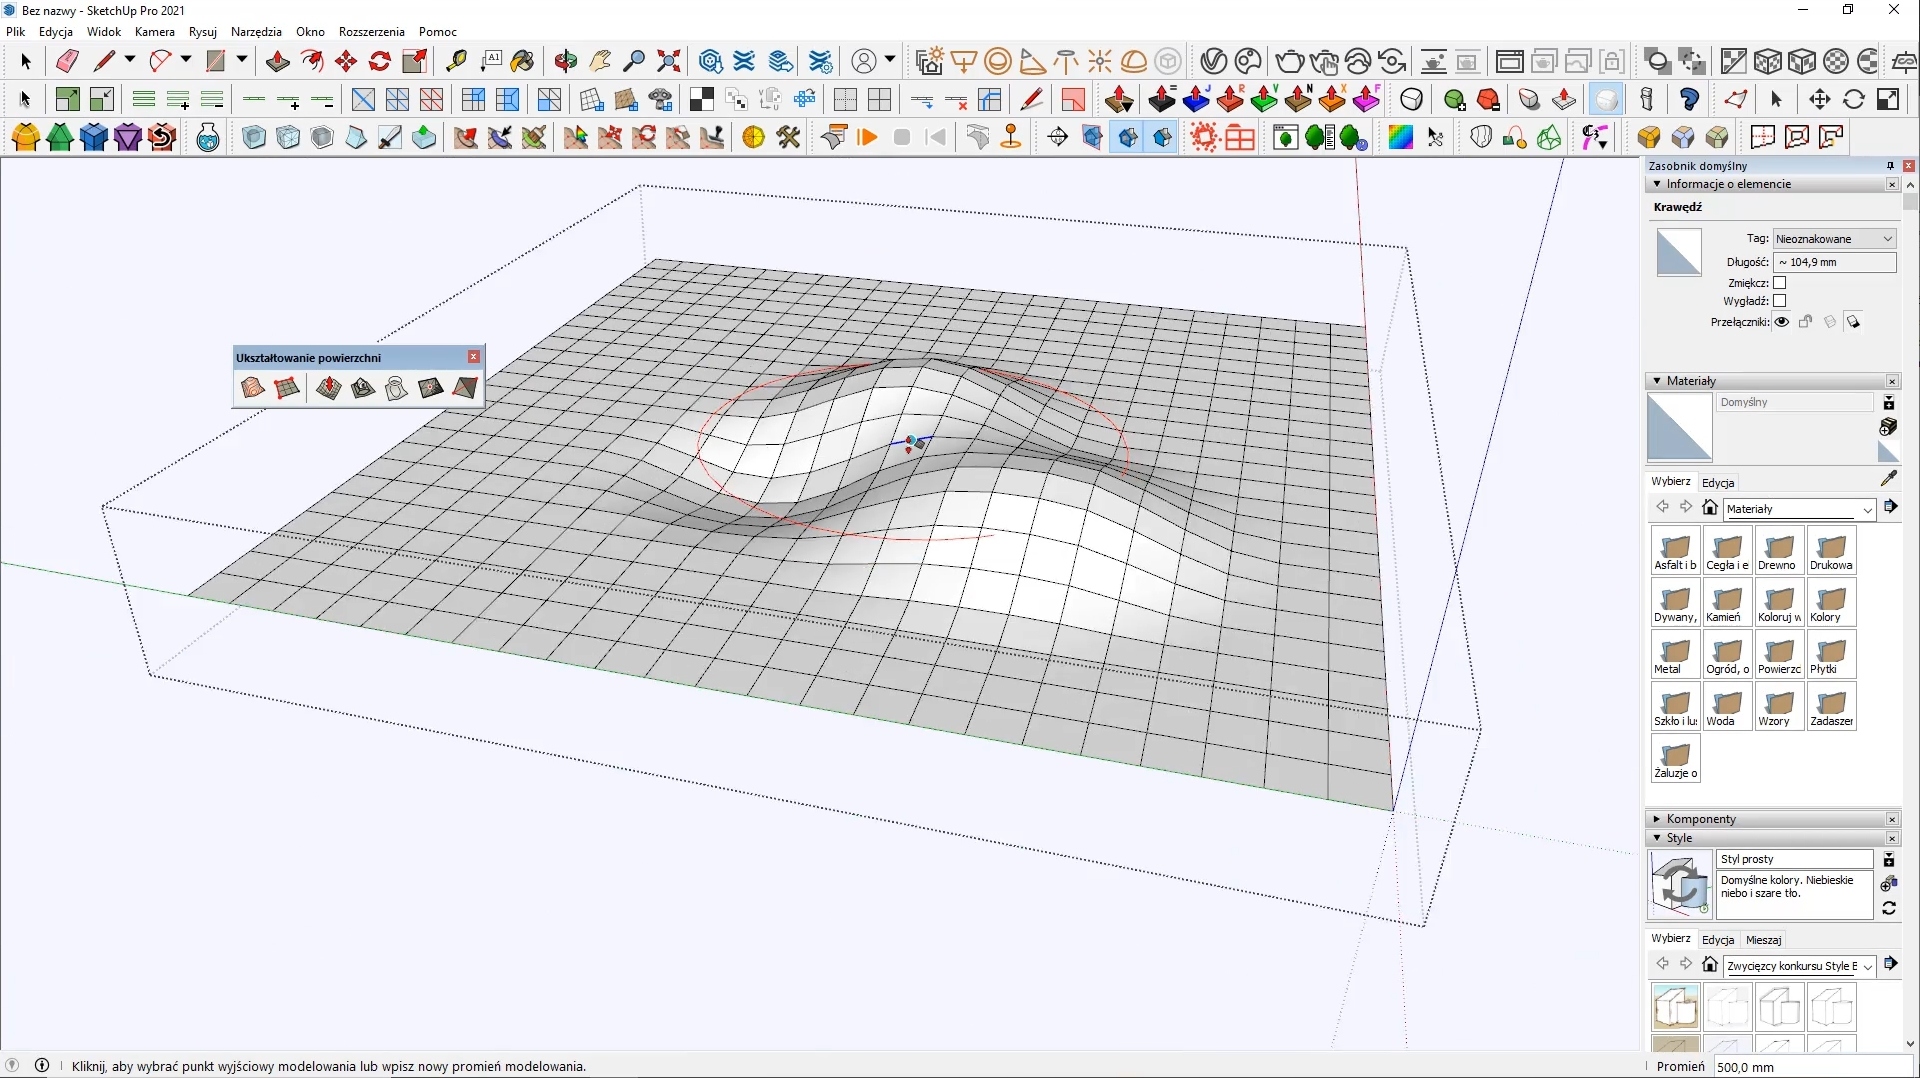Click the default material preview swatch
Image resolution: width=1920 pixels, height=1078 pixels.
(1679, 427)
